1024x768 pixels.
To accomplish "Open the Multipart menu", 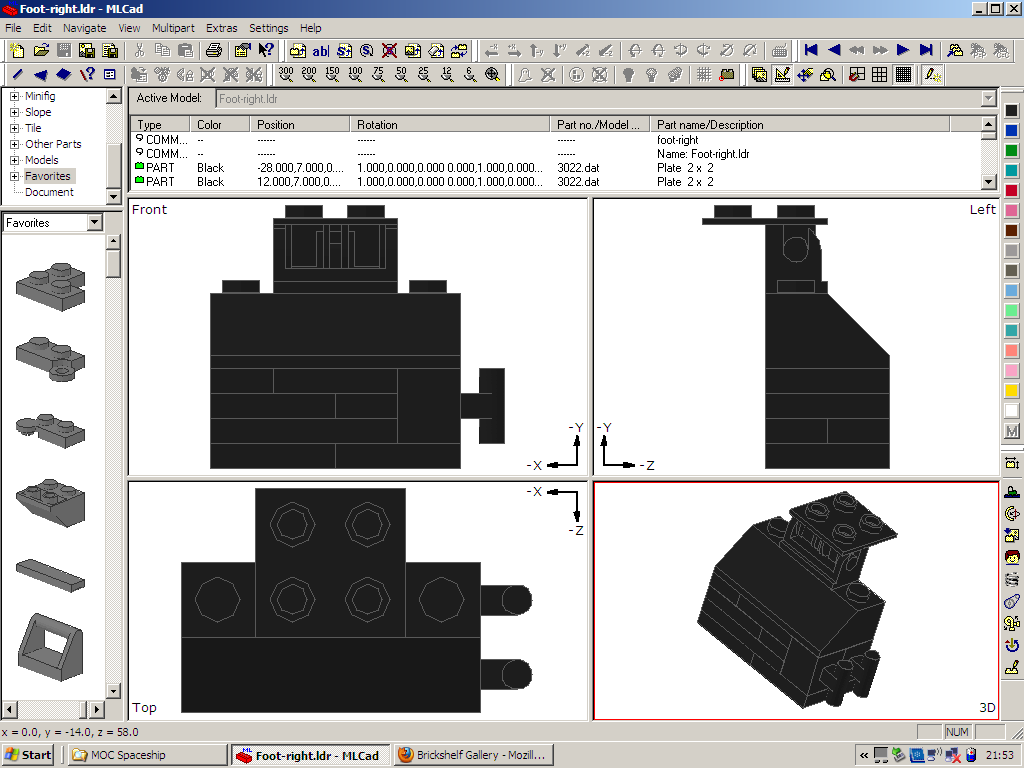I will tap(173, 28).
